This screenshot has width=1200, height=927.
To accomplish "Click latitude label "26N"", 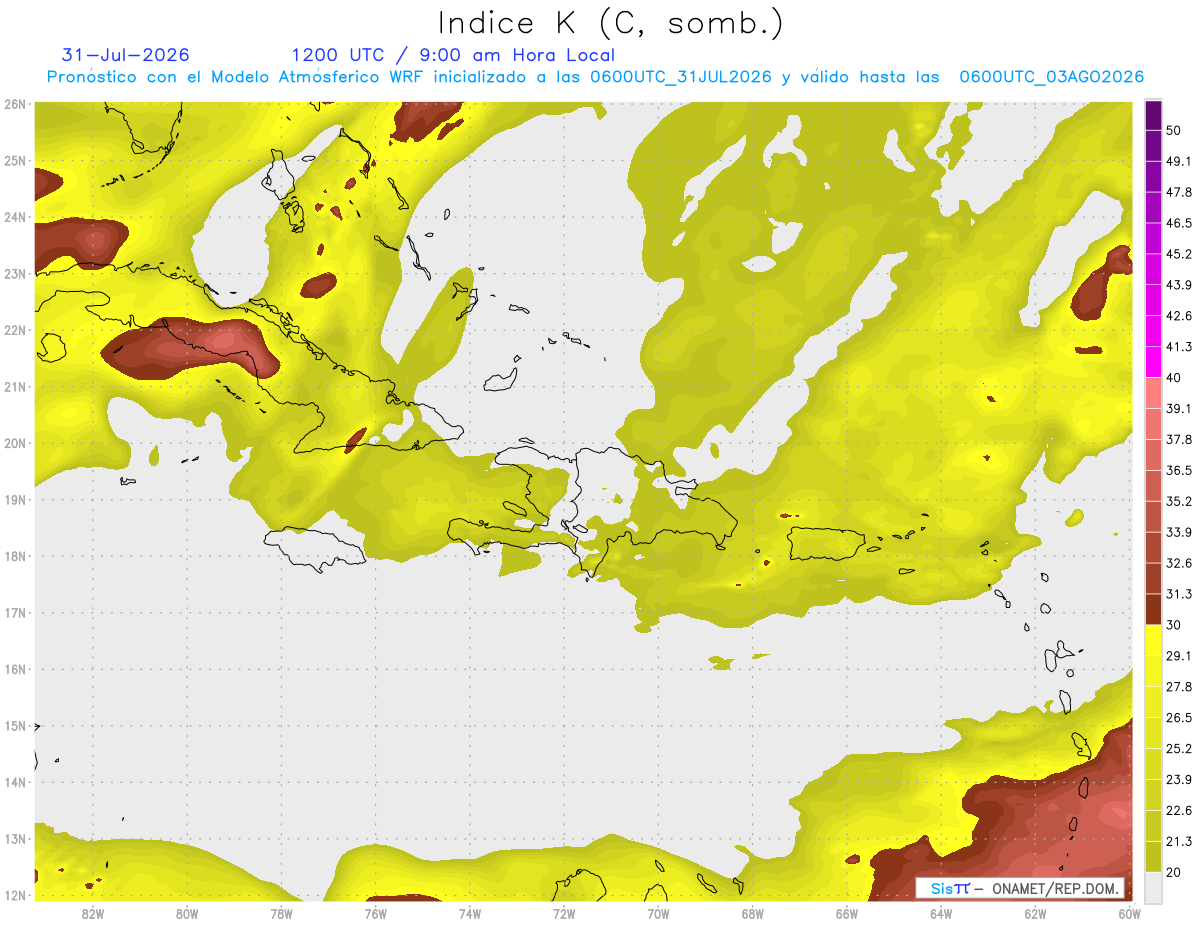I will pyautogui.click(x=15, y=104).
